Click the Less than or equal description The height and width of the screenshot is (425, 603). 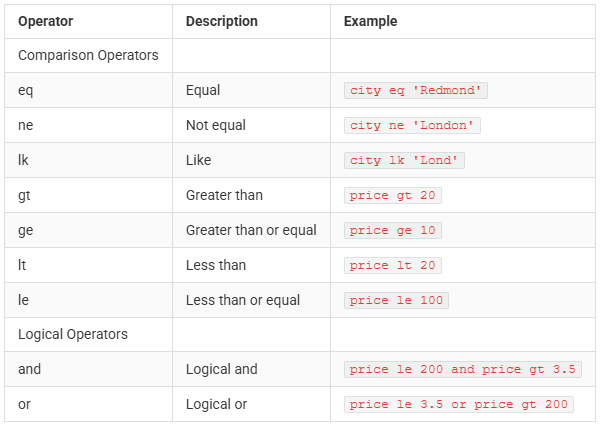coord(243,300)
